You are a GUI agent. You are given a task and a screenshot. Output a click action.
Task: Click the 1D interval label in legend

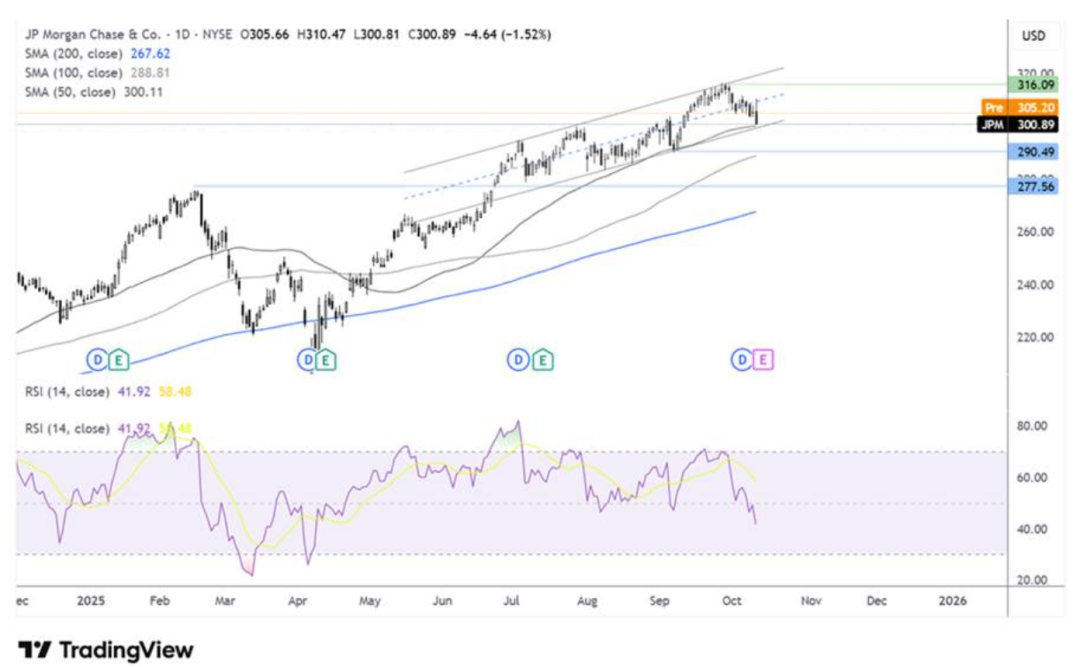(x=181, y=34)
